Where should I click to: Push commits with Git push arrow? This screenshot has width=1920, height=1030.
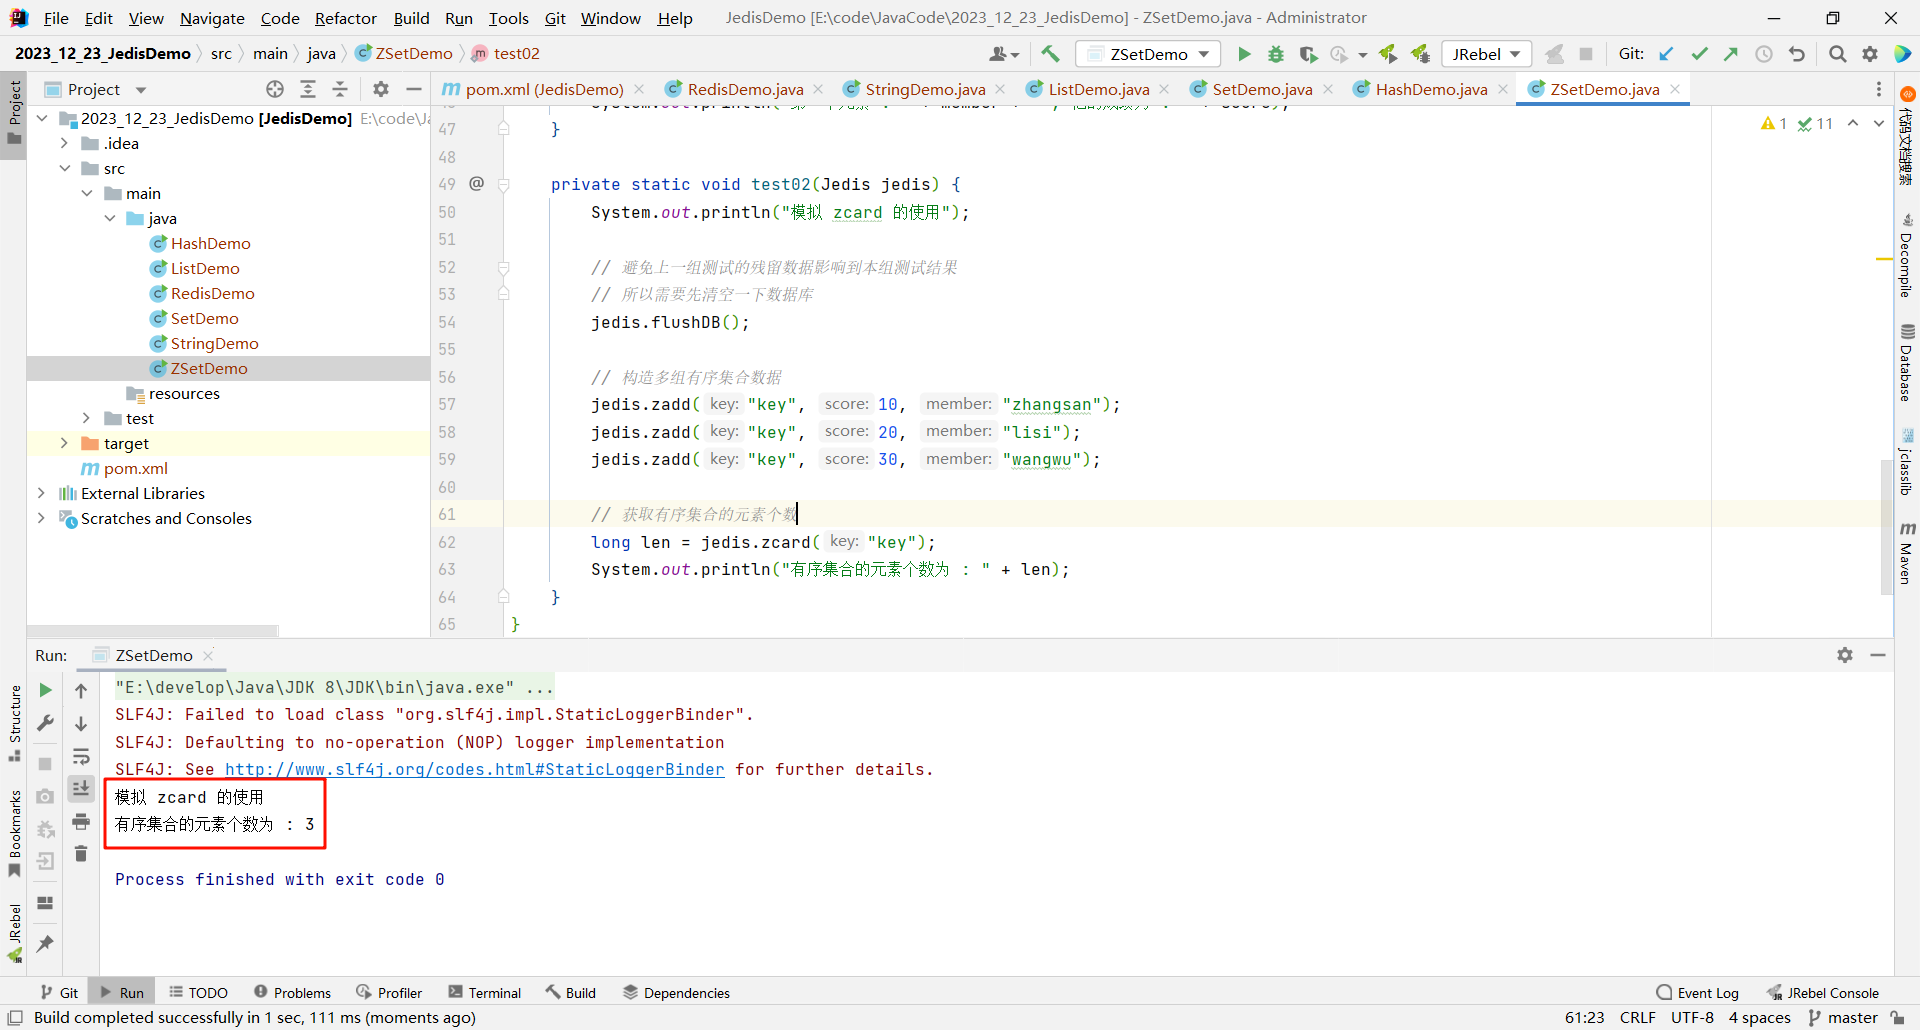[x=1731, y=54]
